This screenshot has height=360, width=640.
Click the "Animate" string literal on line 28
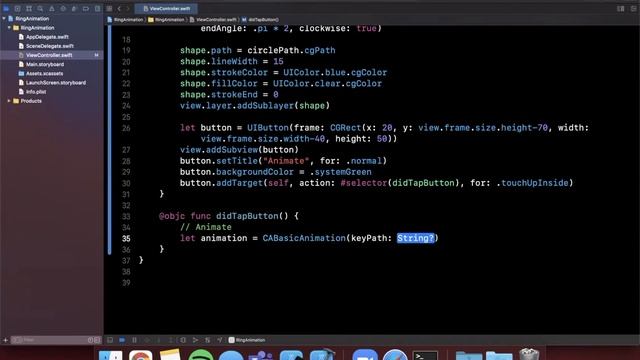coord(286,161)
